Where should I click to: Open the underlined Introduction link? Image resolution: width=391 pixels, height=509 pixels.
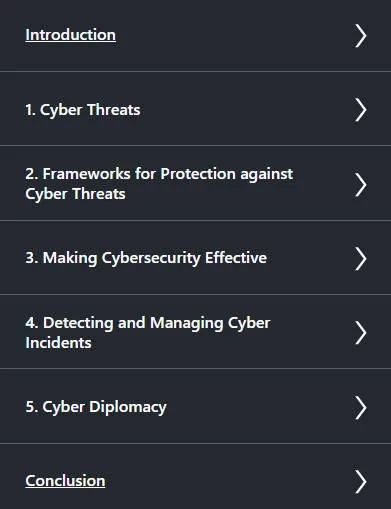pos(71,35)
